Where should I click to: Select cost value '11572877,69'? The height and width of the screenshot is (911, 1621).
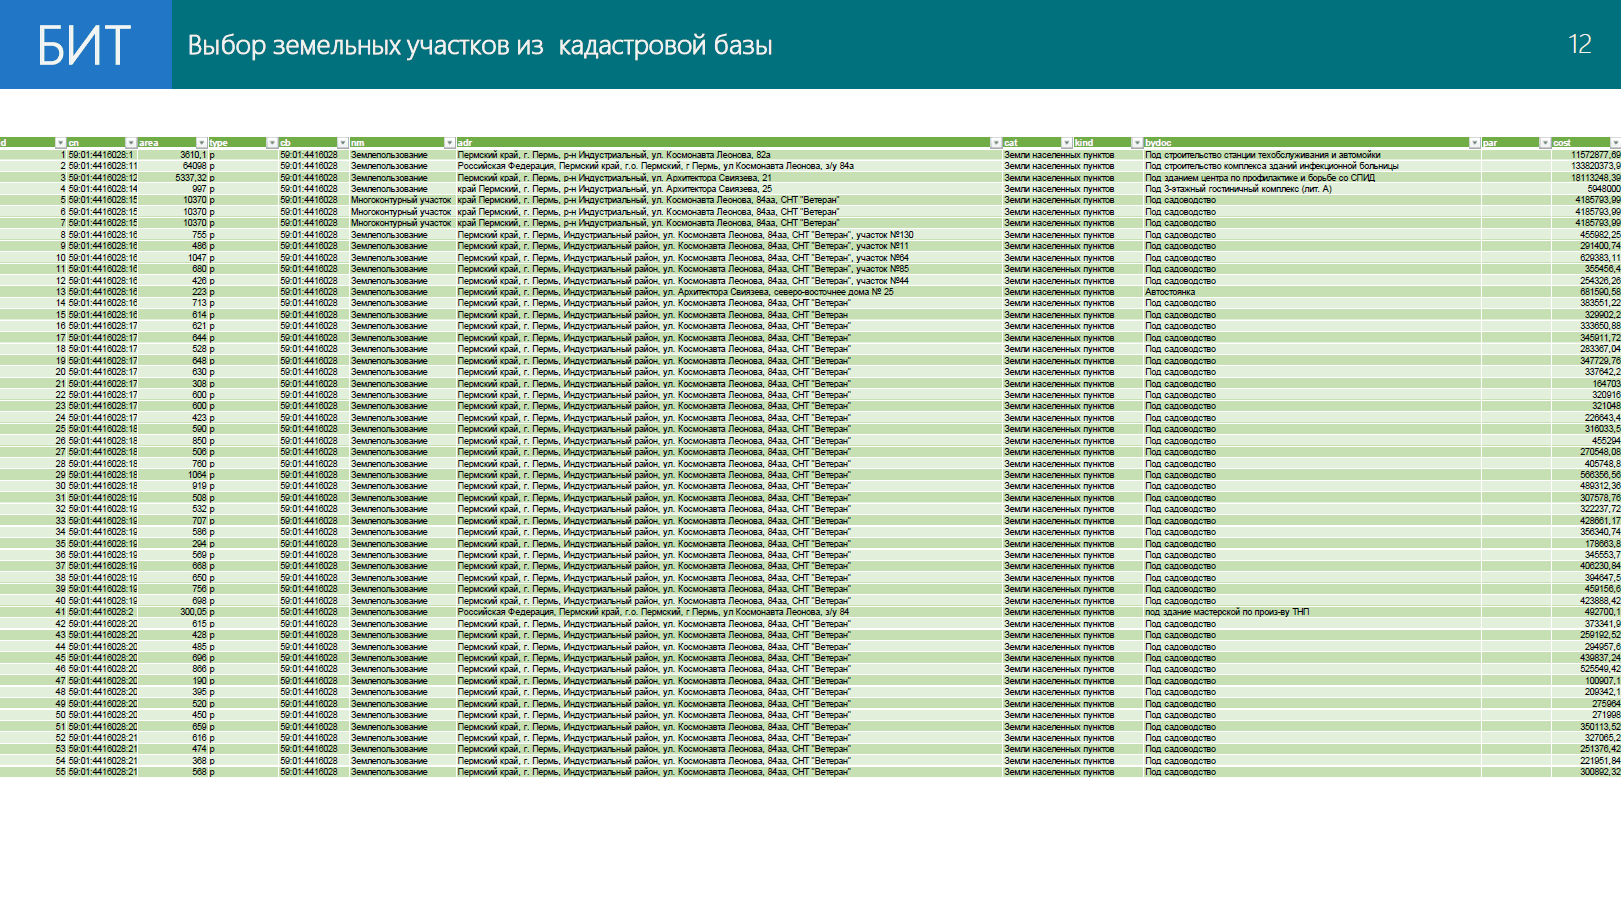pos(1595,155)
